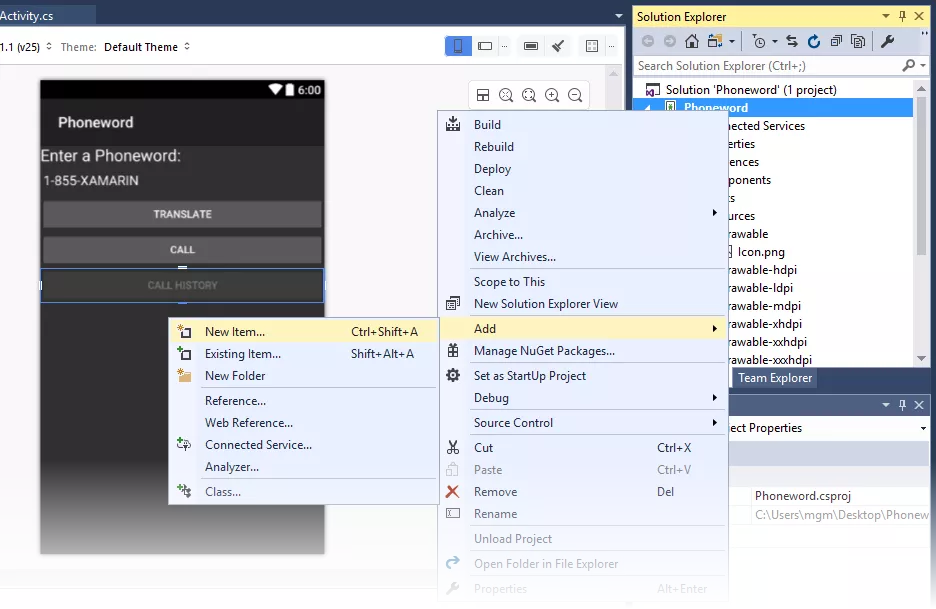Click the theme editor paintbrush icon

(558, 46)
